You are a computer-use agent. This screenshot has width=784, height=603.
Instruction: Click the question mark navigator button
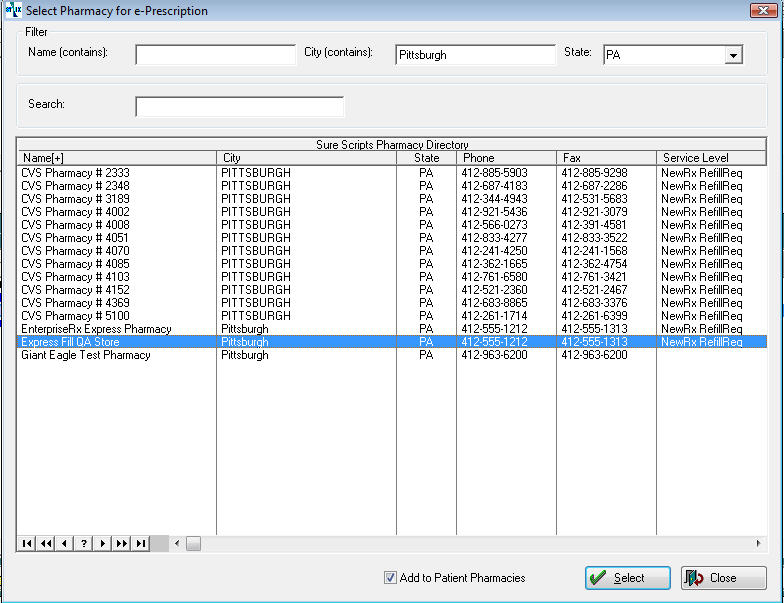[84, 544]
